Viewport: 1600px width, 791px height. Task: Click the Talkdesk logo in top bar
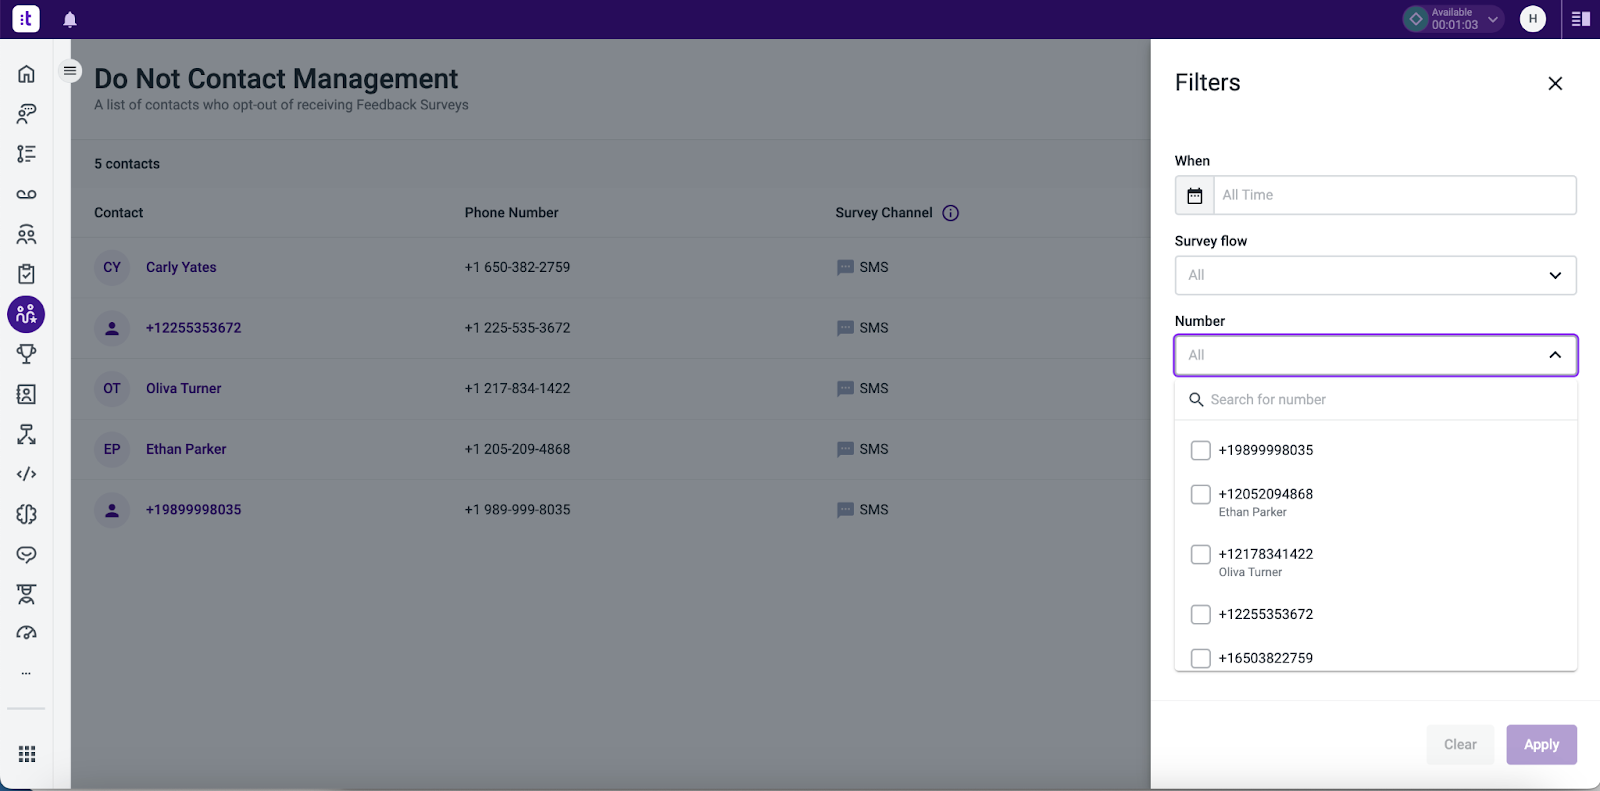click(26, 18)
